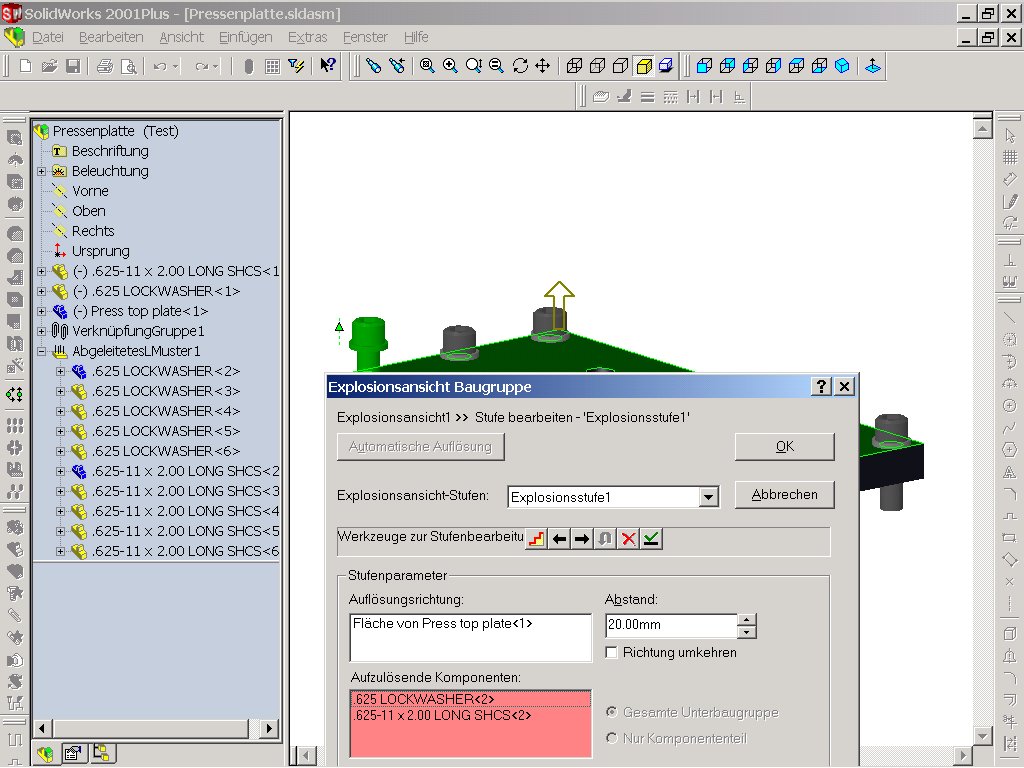The height and width of the screenshot is (768, 1024).
Task: Decrease Abstand with down spinner arrow
Action: point(746,632)
